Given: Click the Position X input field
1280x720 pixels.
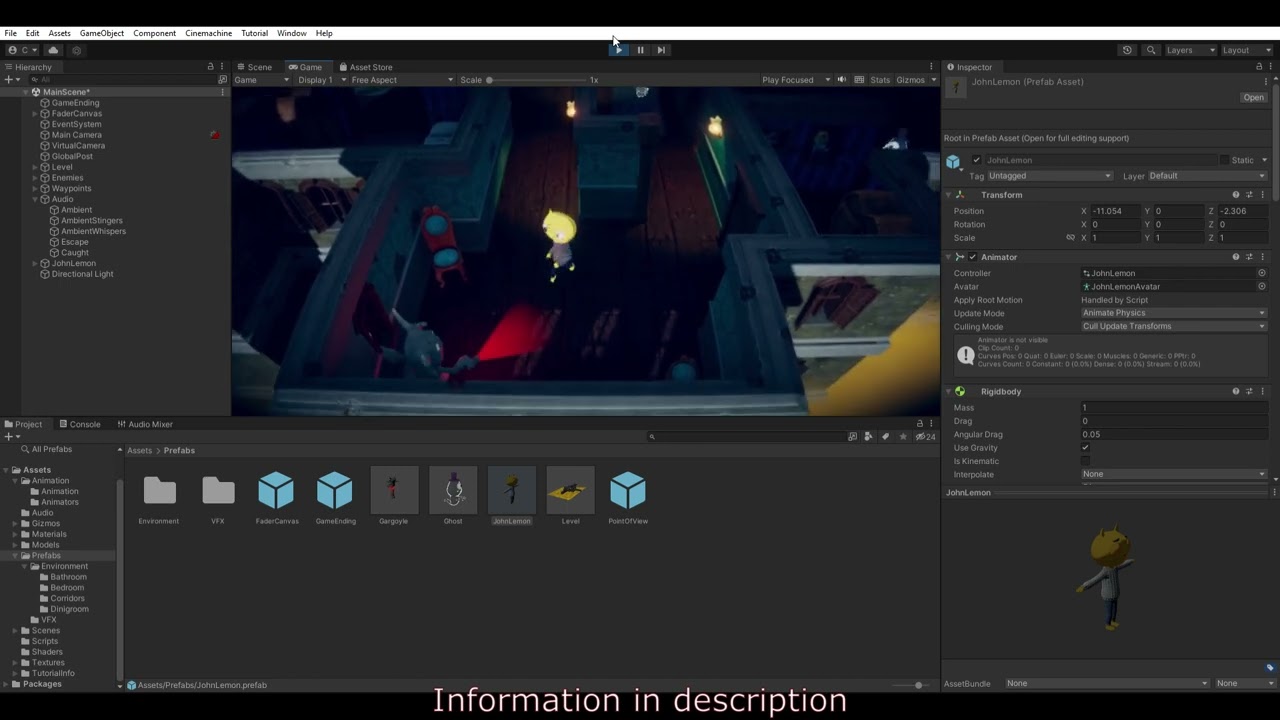Looking at the screenshot, I should click(1115, 211).
